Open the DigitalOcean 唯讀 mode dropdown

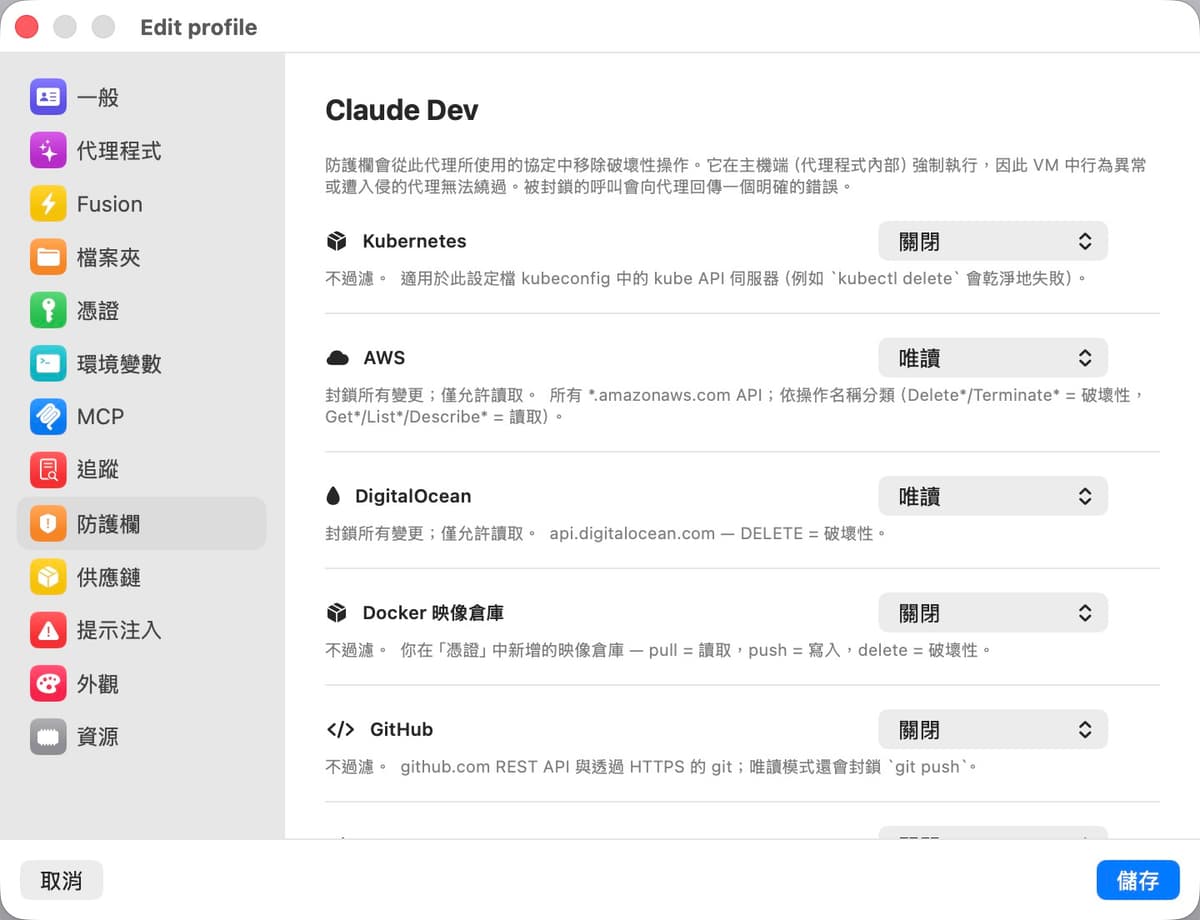tap(993, 496)
